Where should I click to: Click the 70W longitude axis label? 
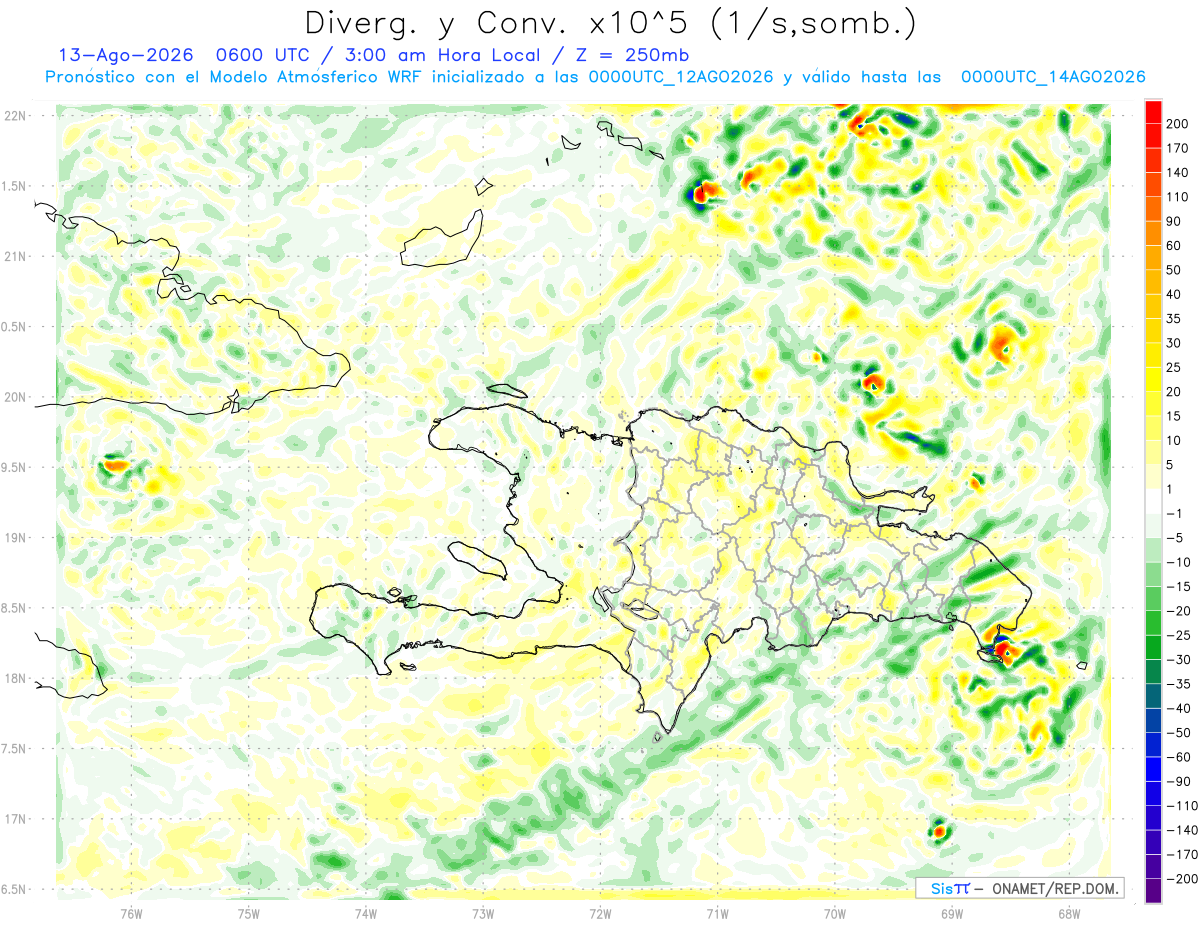tap(834, 912)
